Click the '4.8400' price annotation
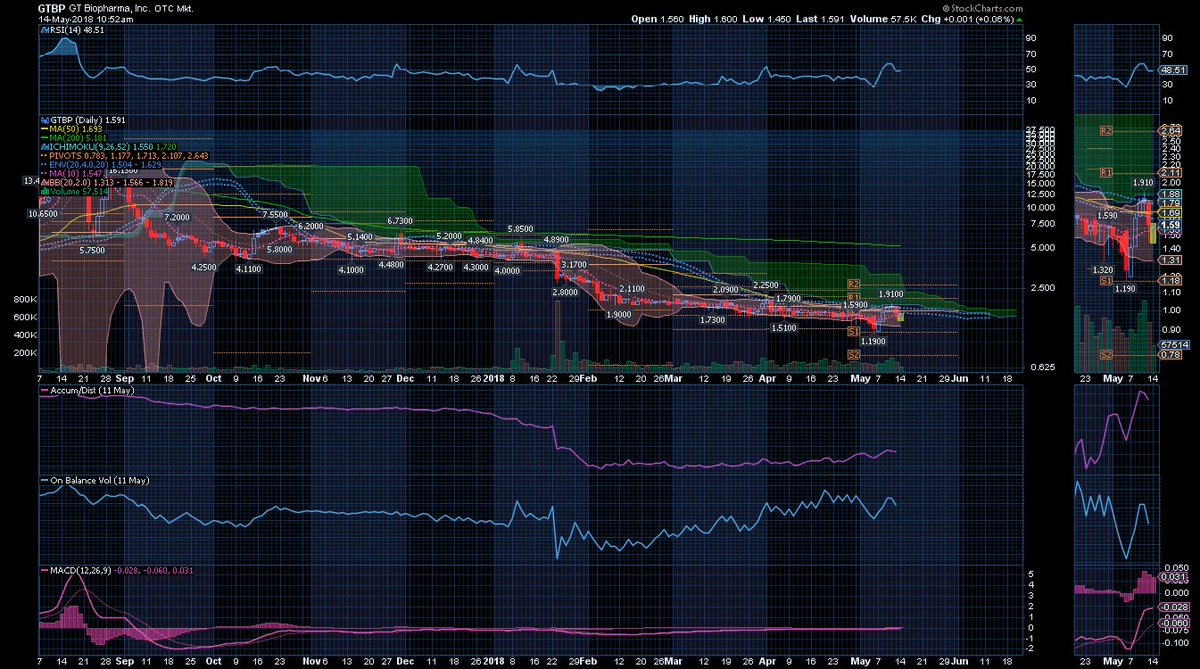1200x669 pixels. (x=479, y=241)
